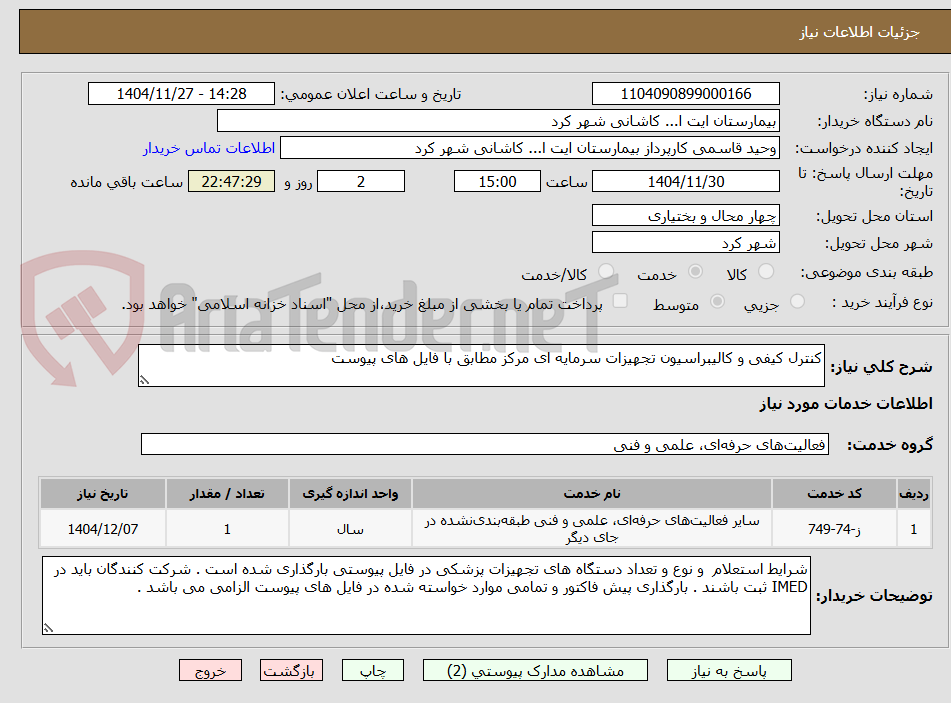
Task: Toggle the Islamic treasury payment checkbox
Action: click(620, 301)
